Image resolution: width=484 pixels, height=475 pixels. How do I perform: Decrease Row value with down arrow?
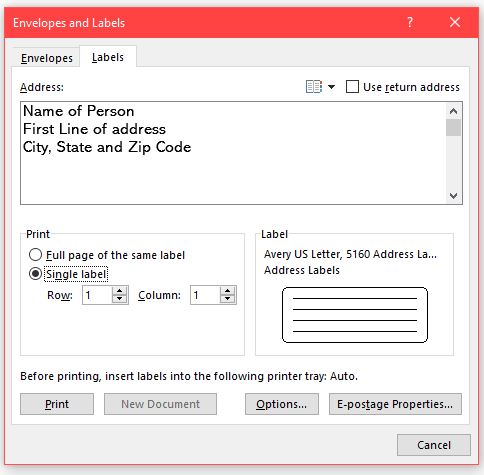tap(119, 299)
